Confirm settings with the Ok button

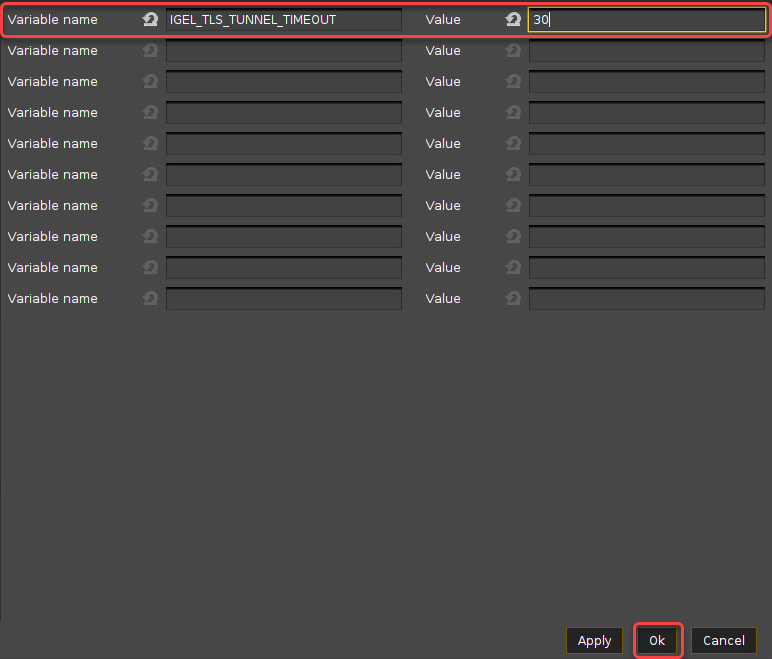657,641
